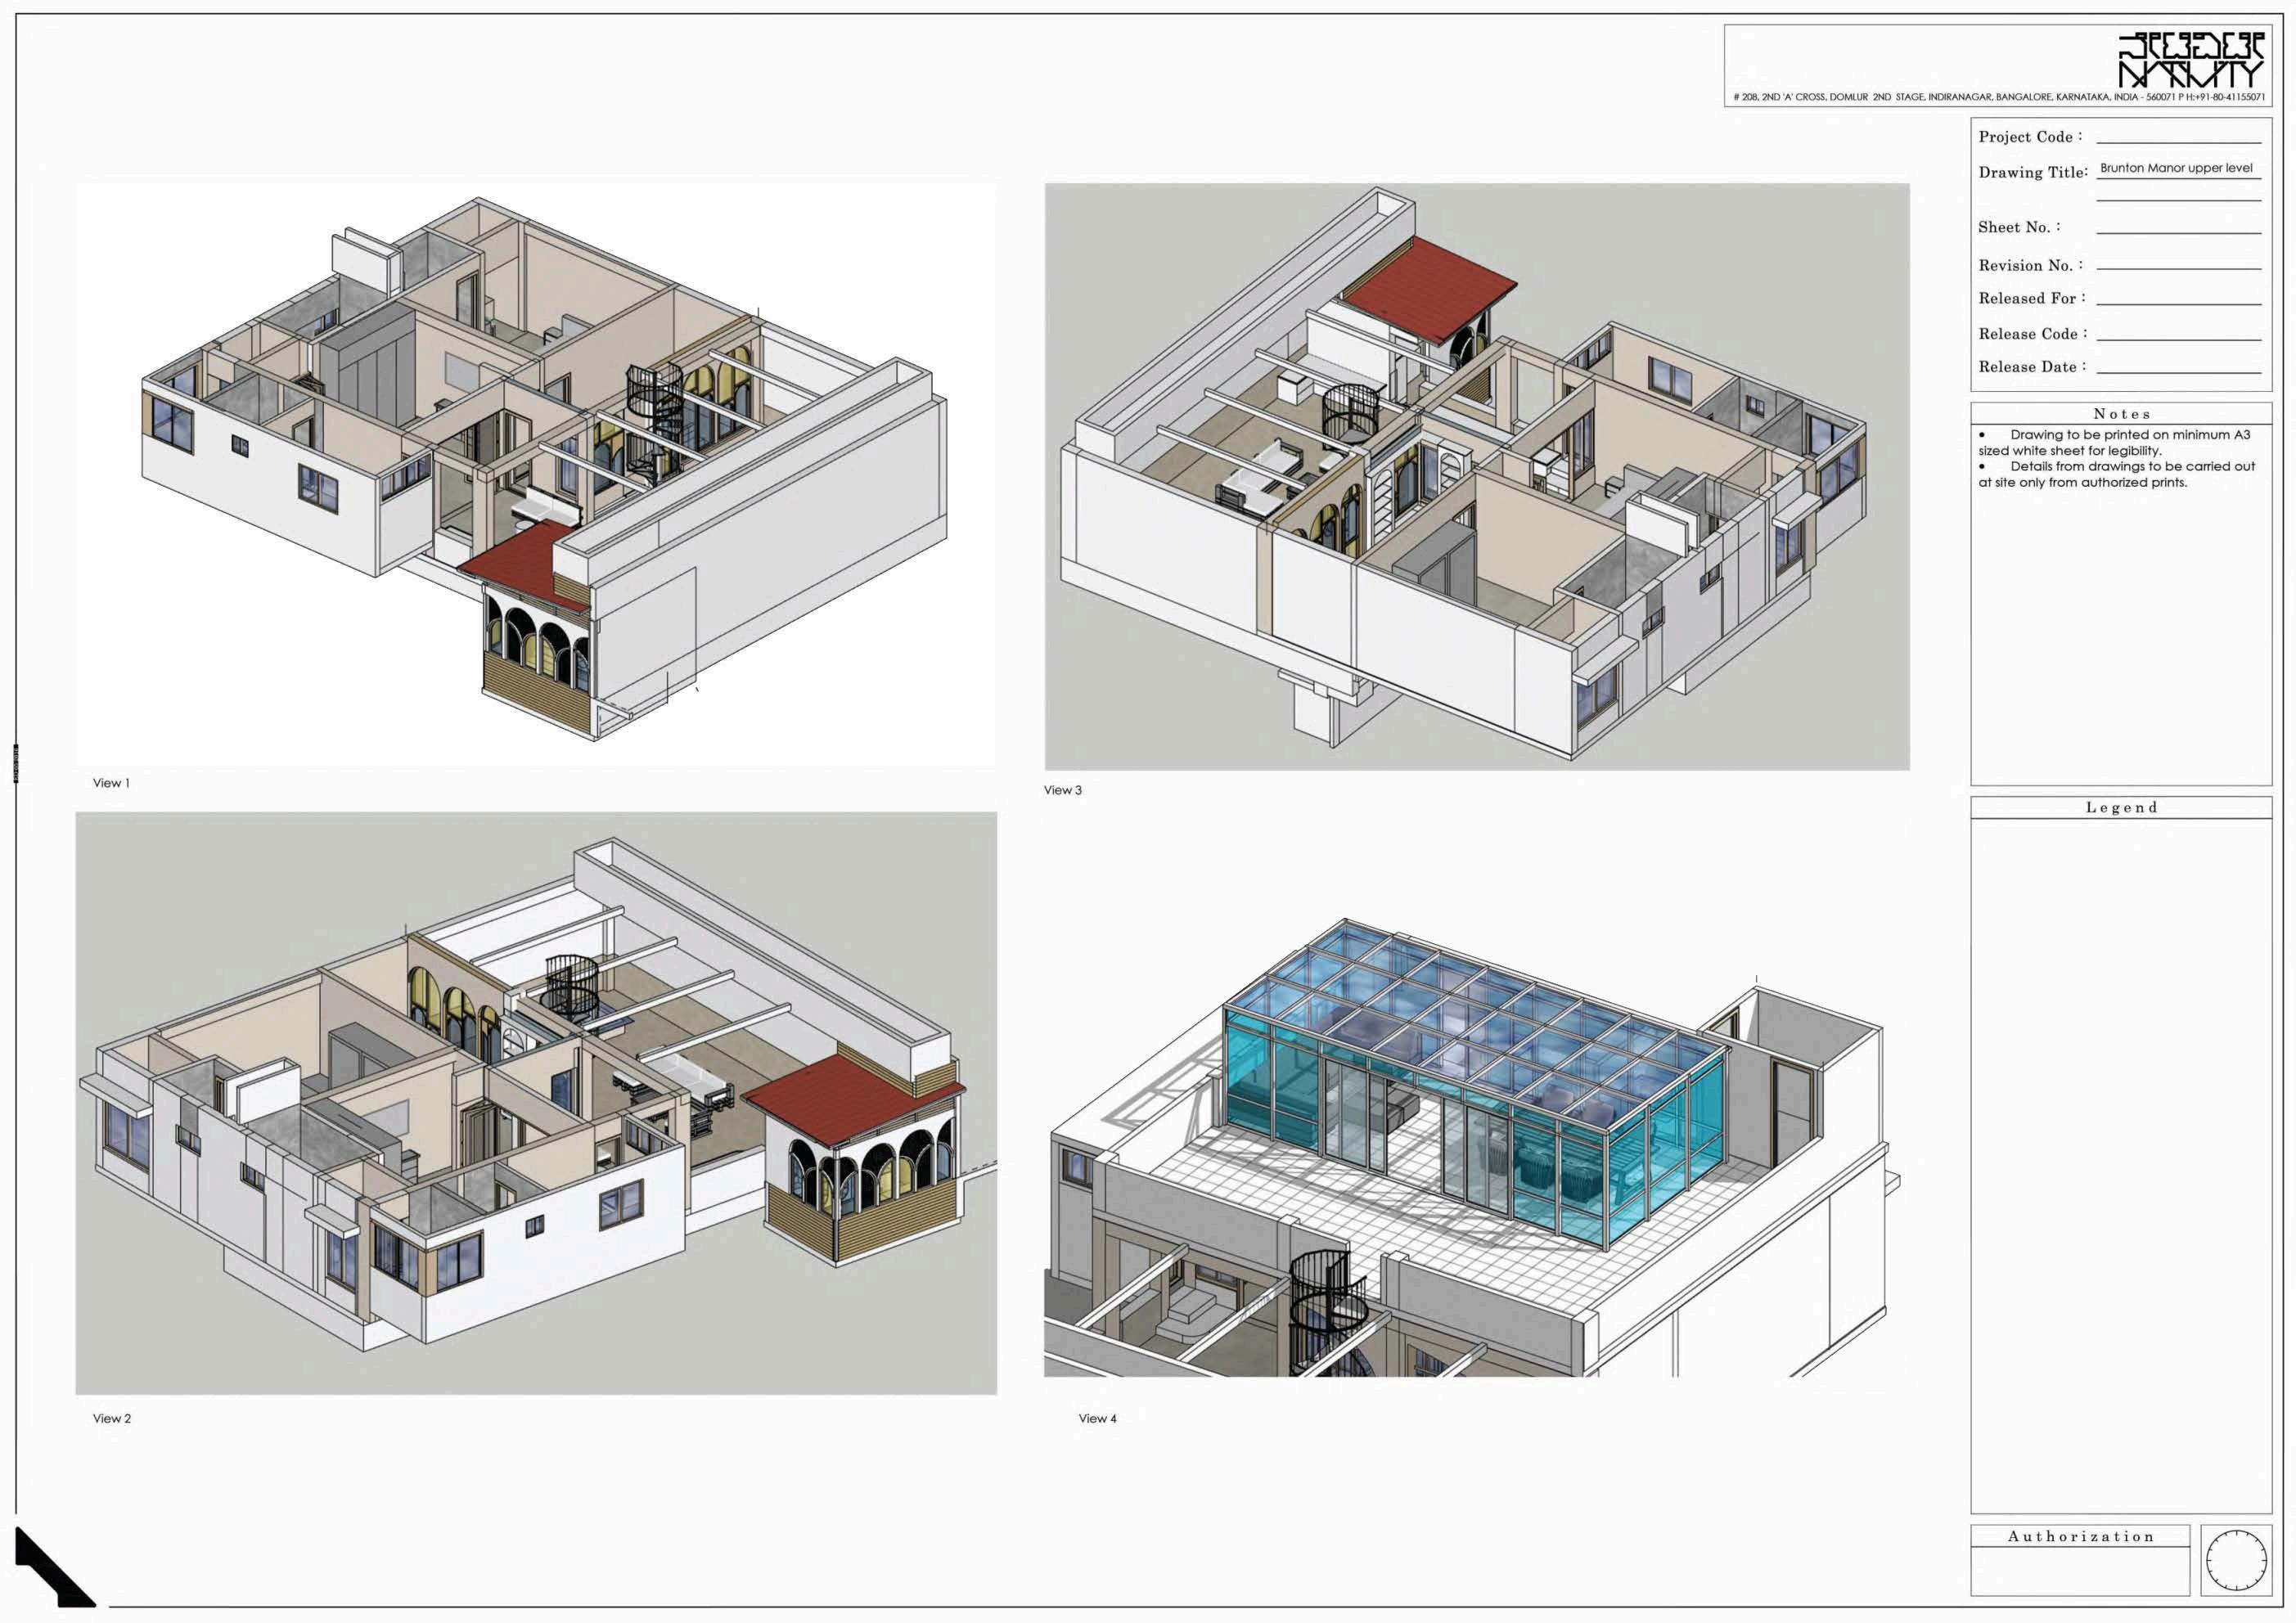The height and width of the screenshot is (1623, 2296).
Task: Click the Legend panel header
Action: [x=2120, y=807]
